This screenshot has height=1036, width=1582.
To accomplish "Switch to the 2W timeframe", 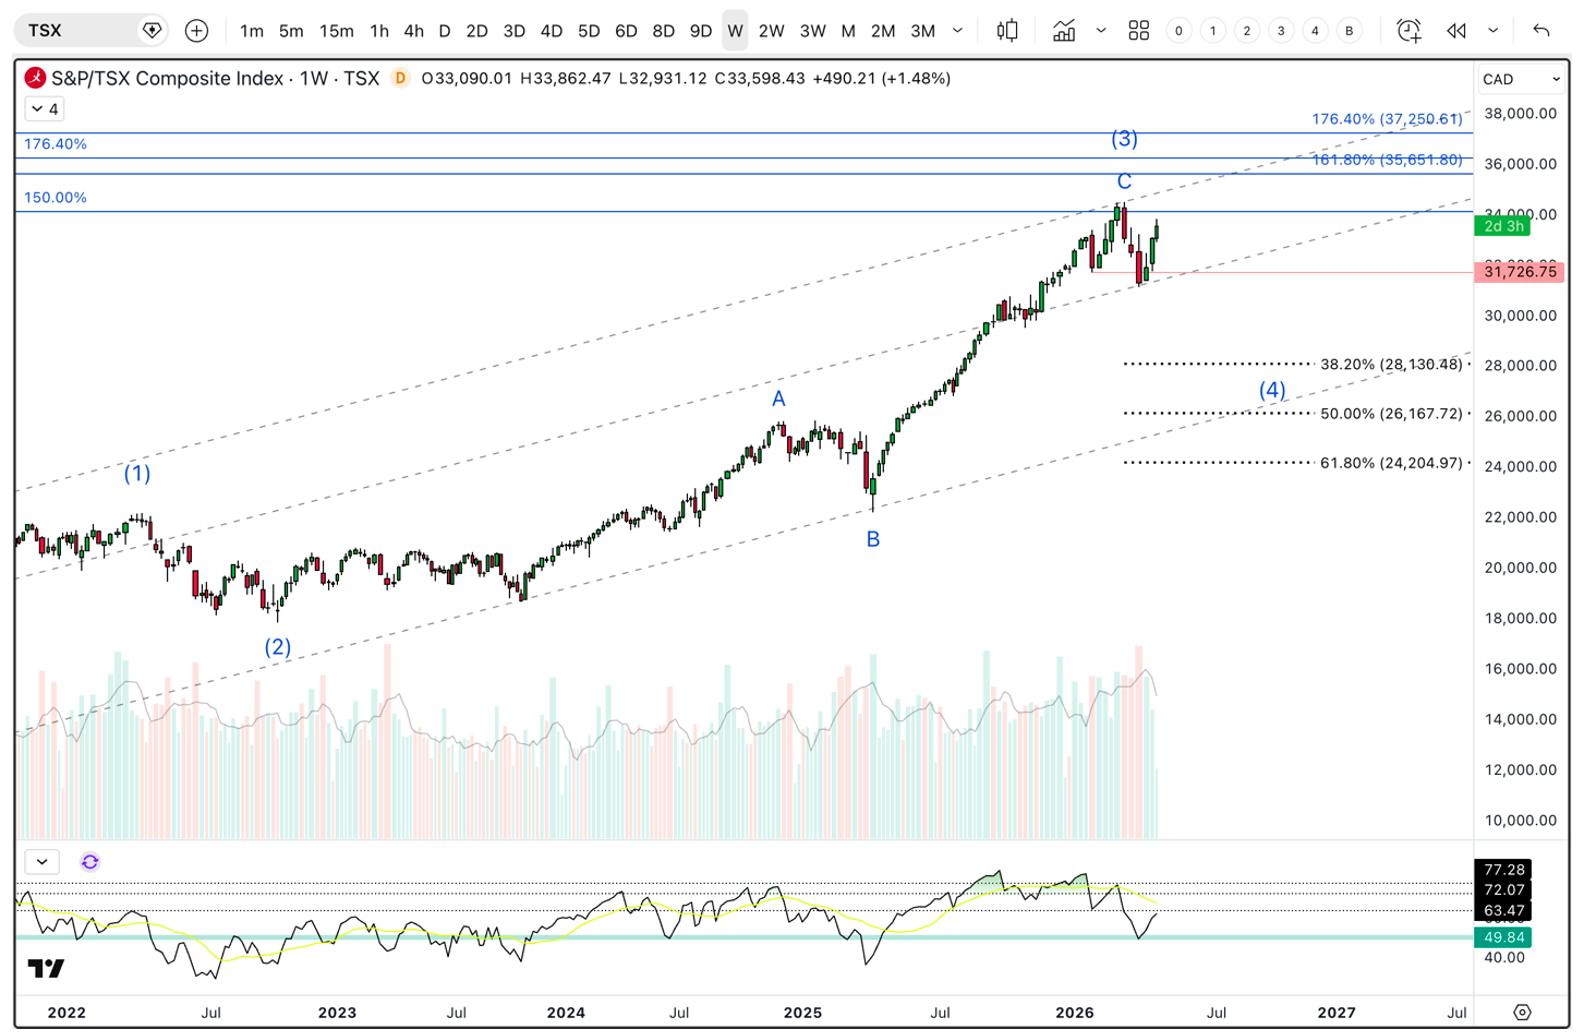I will [x=771, y=30].
